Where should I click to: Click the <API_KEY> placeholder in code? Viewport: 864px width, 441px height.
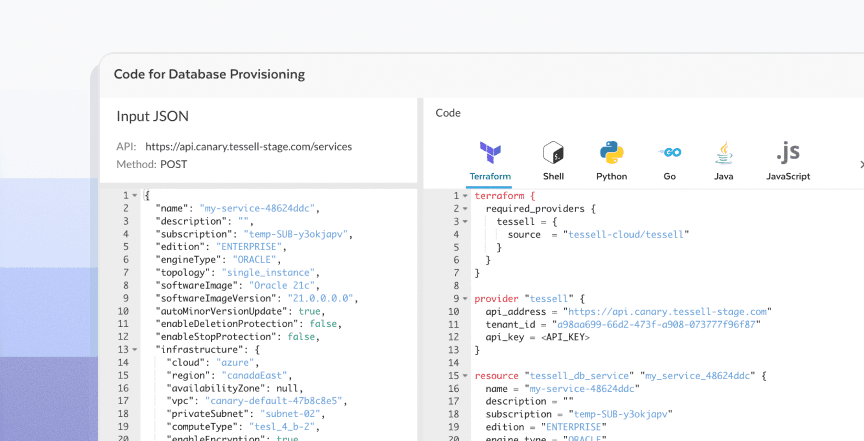click(x=565, y=337)
